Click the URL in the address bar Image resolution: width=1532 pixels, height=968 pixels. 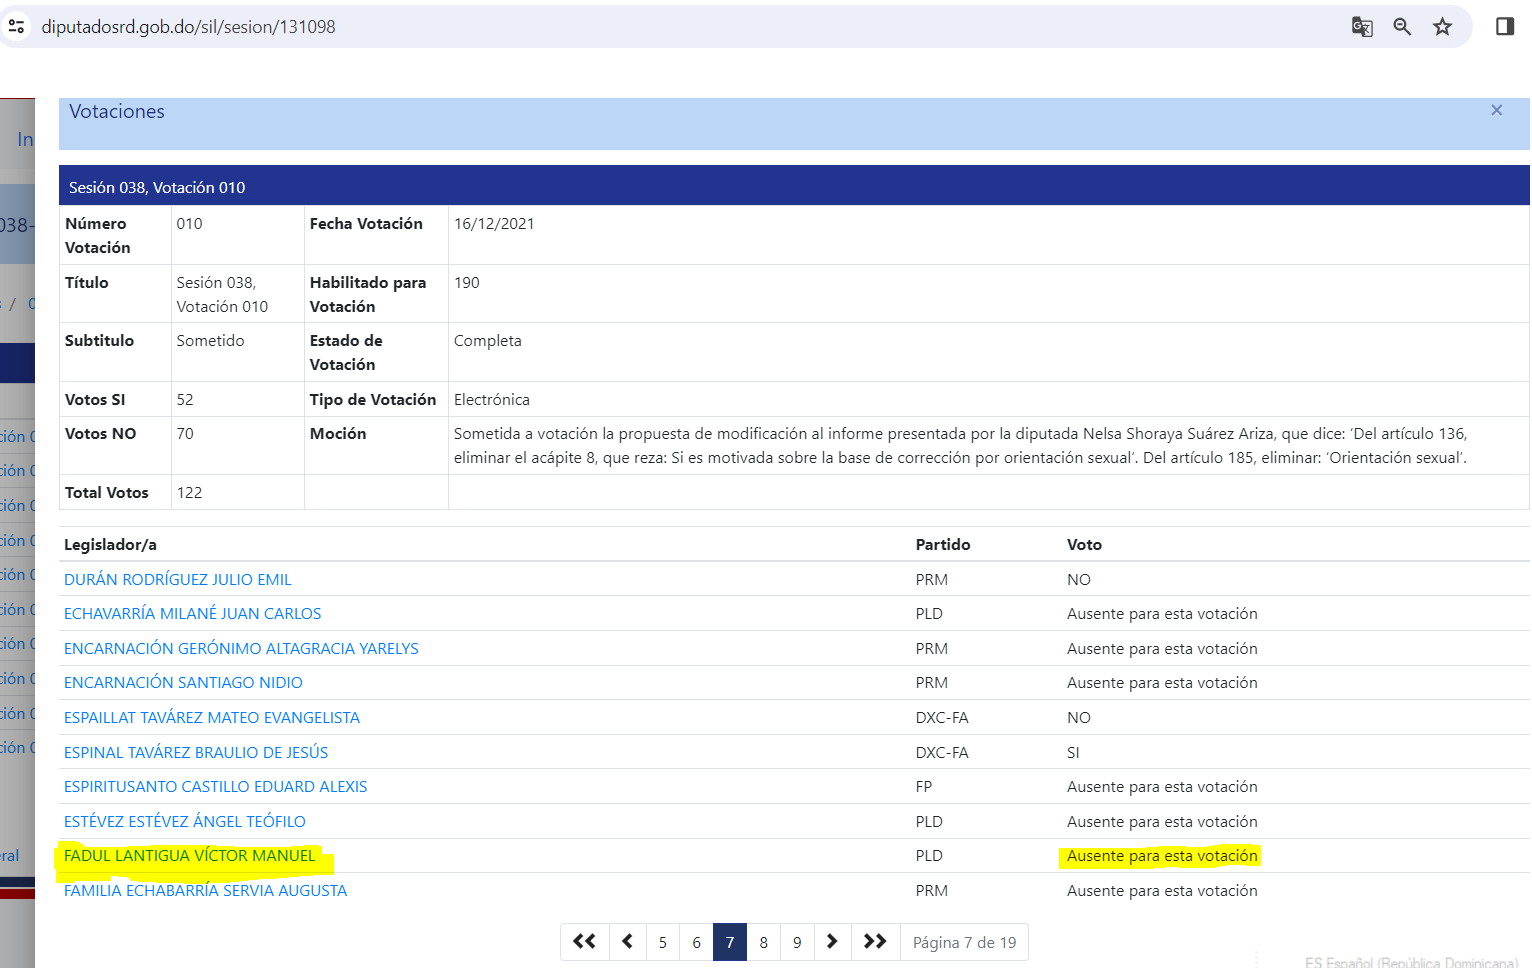(x=188, y=27)
